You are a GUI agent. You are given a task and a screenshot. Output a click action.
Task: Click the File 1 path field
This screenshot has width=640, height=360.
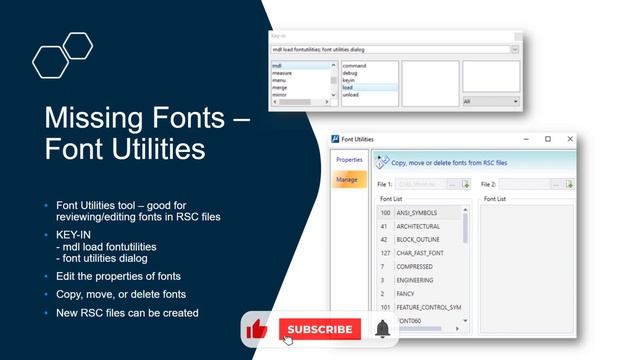(x=421, y=184)
